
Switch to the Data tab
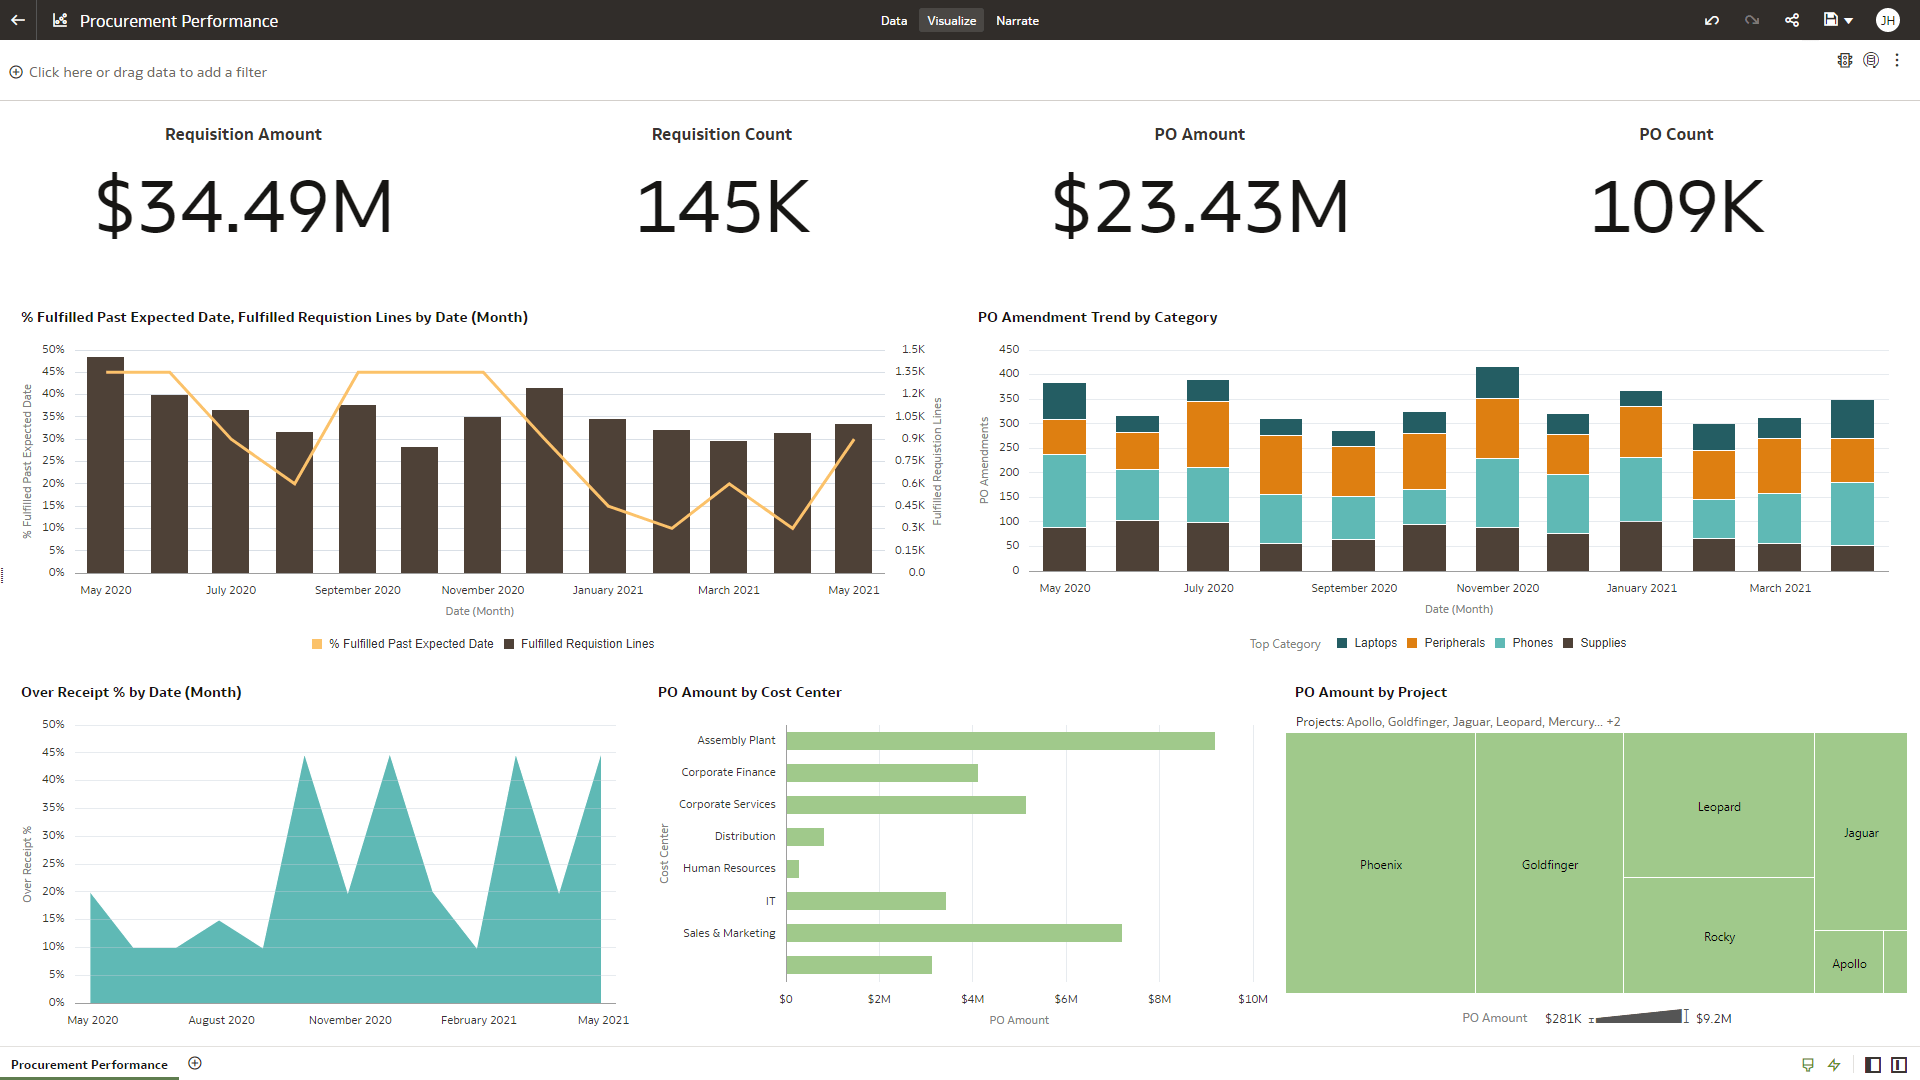[x=893, y=20]
